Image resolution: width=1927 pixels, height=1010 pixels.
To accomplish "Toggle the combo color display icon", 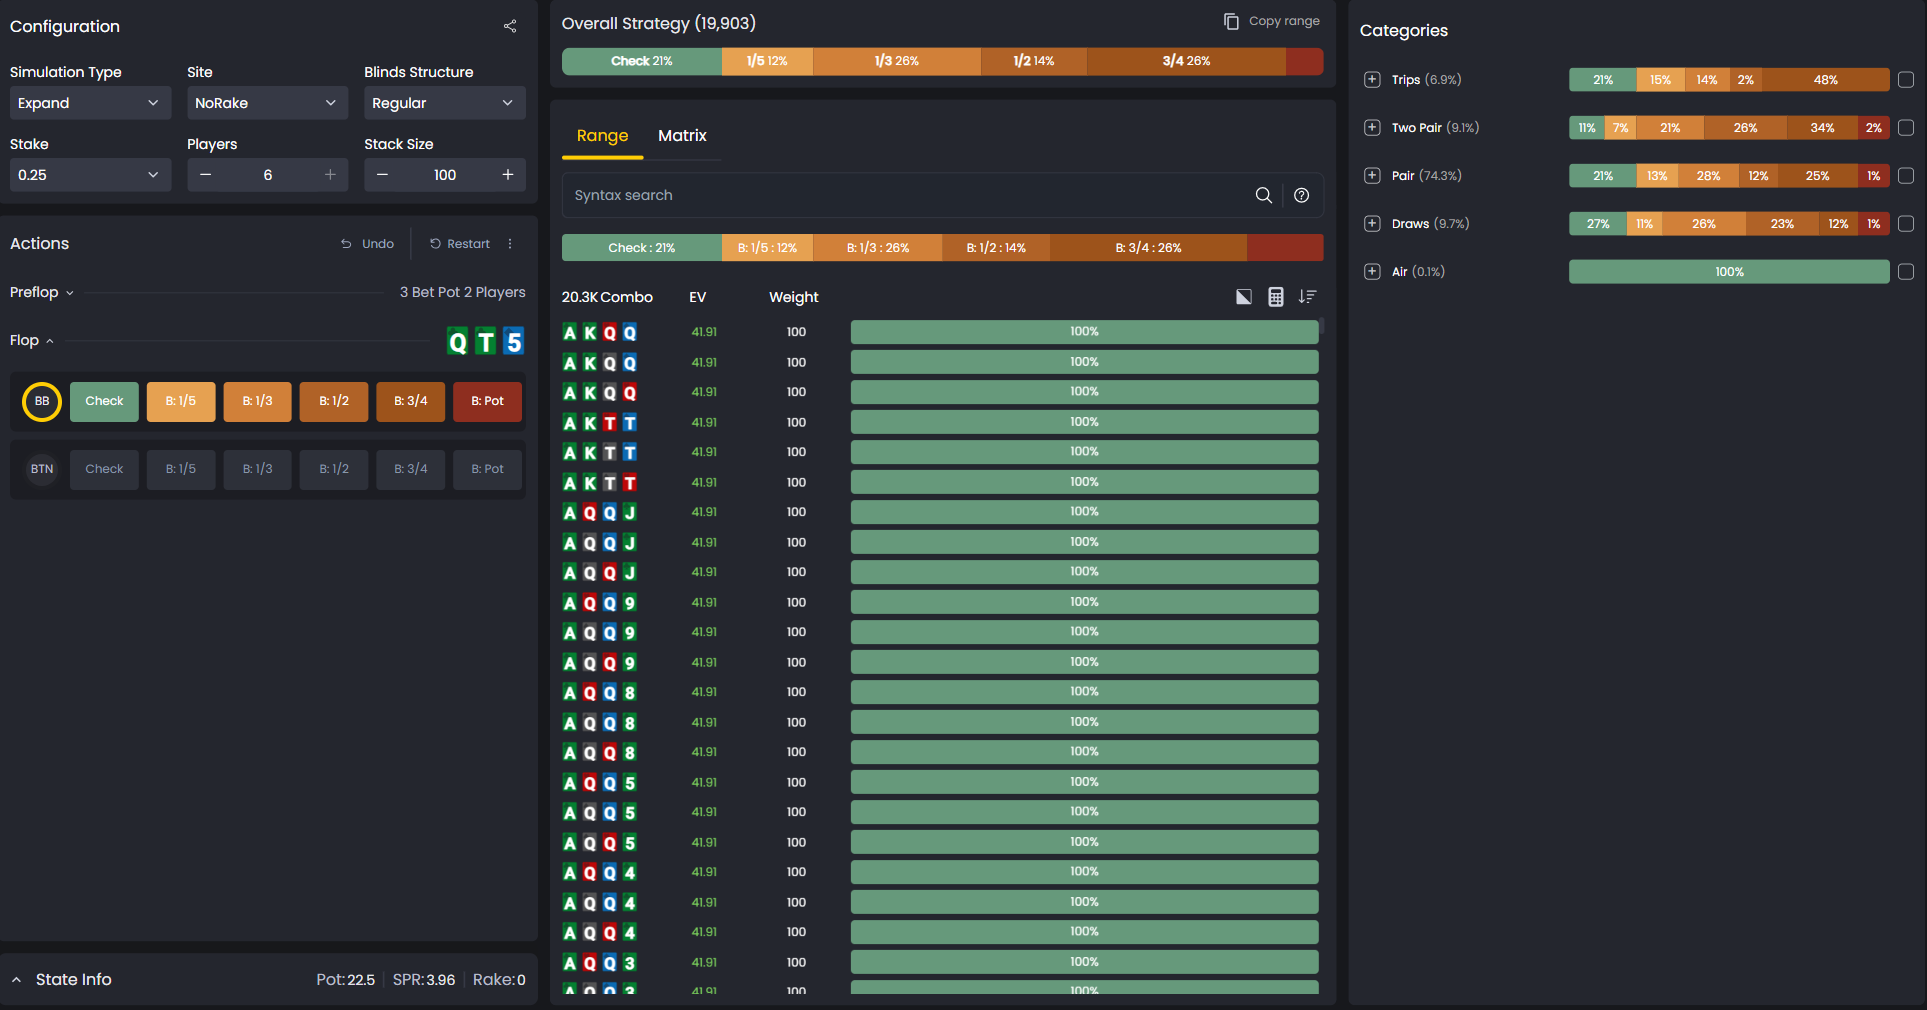I will 1244,297.
